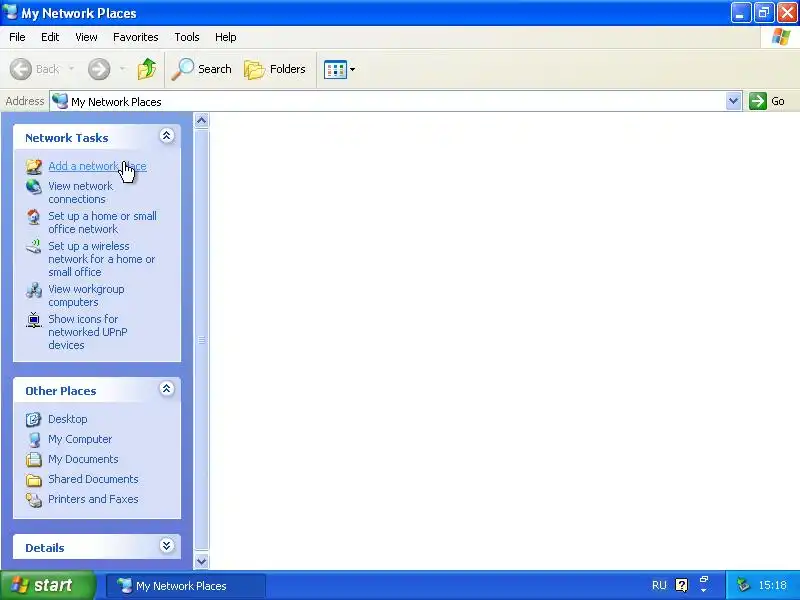Open Set up a wireless network link
The image size is (800, 600).
point(101,259)
